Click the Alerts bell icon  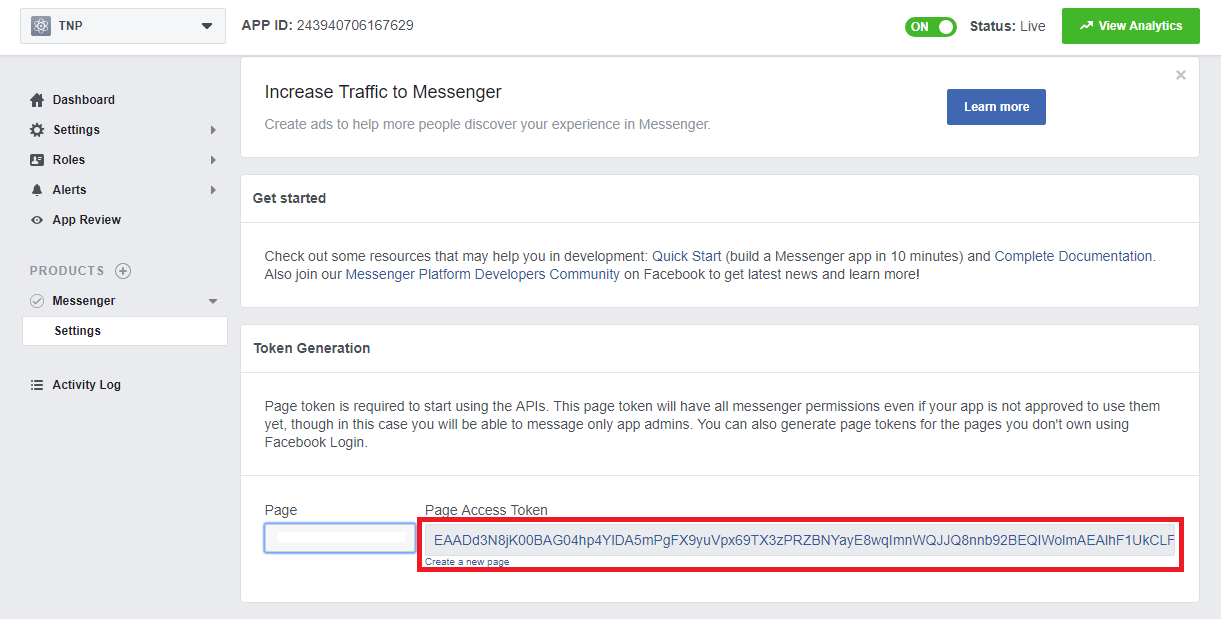[x=37, y=190]
